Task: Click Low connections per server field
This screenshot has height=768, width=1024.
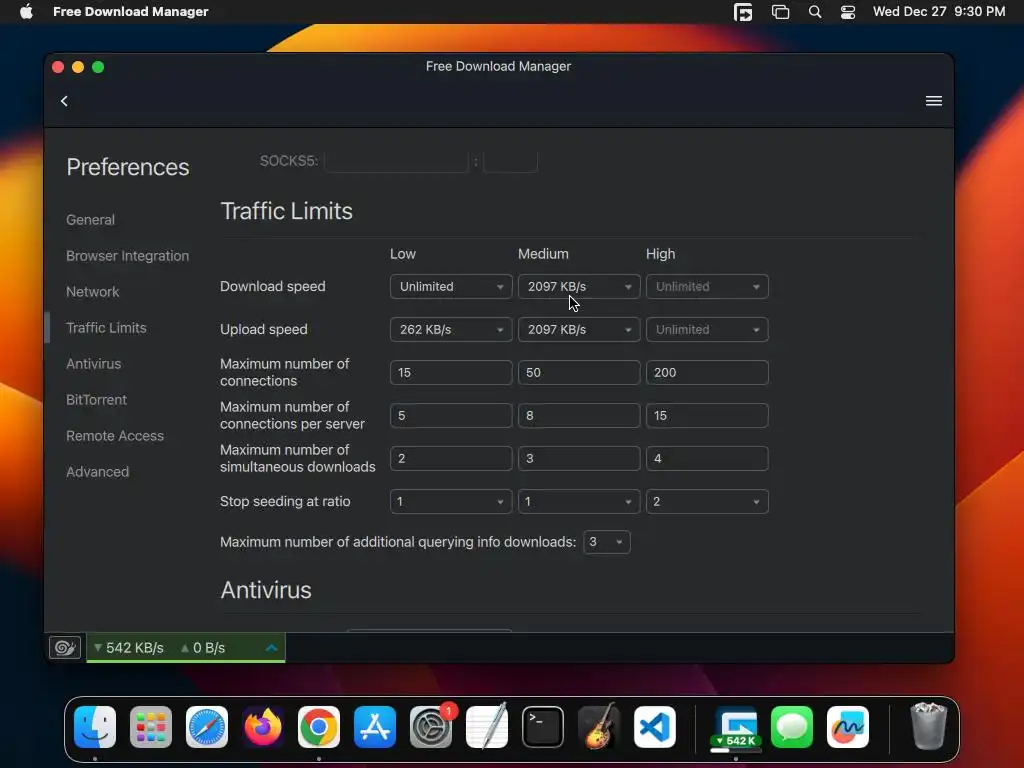Action: [x=451, y=415]
